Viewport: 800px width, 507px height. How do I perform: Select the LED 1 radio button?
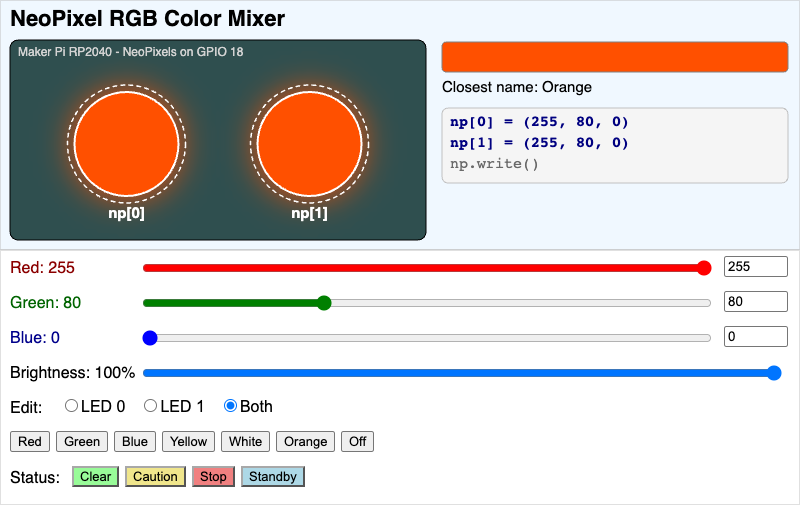pyautogui.click(x=151, y=406)
